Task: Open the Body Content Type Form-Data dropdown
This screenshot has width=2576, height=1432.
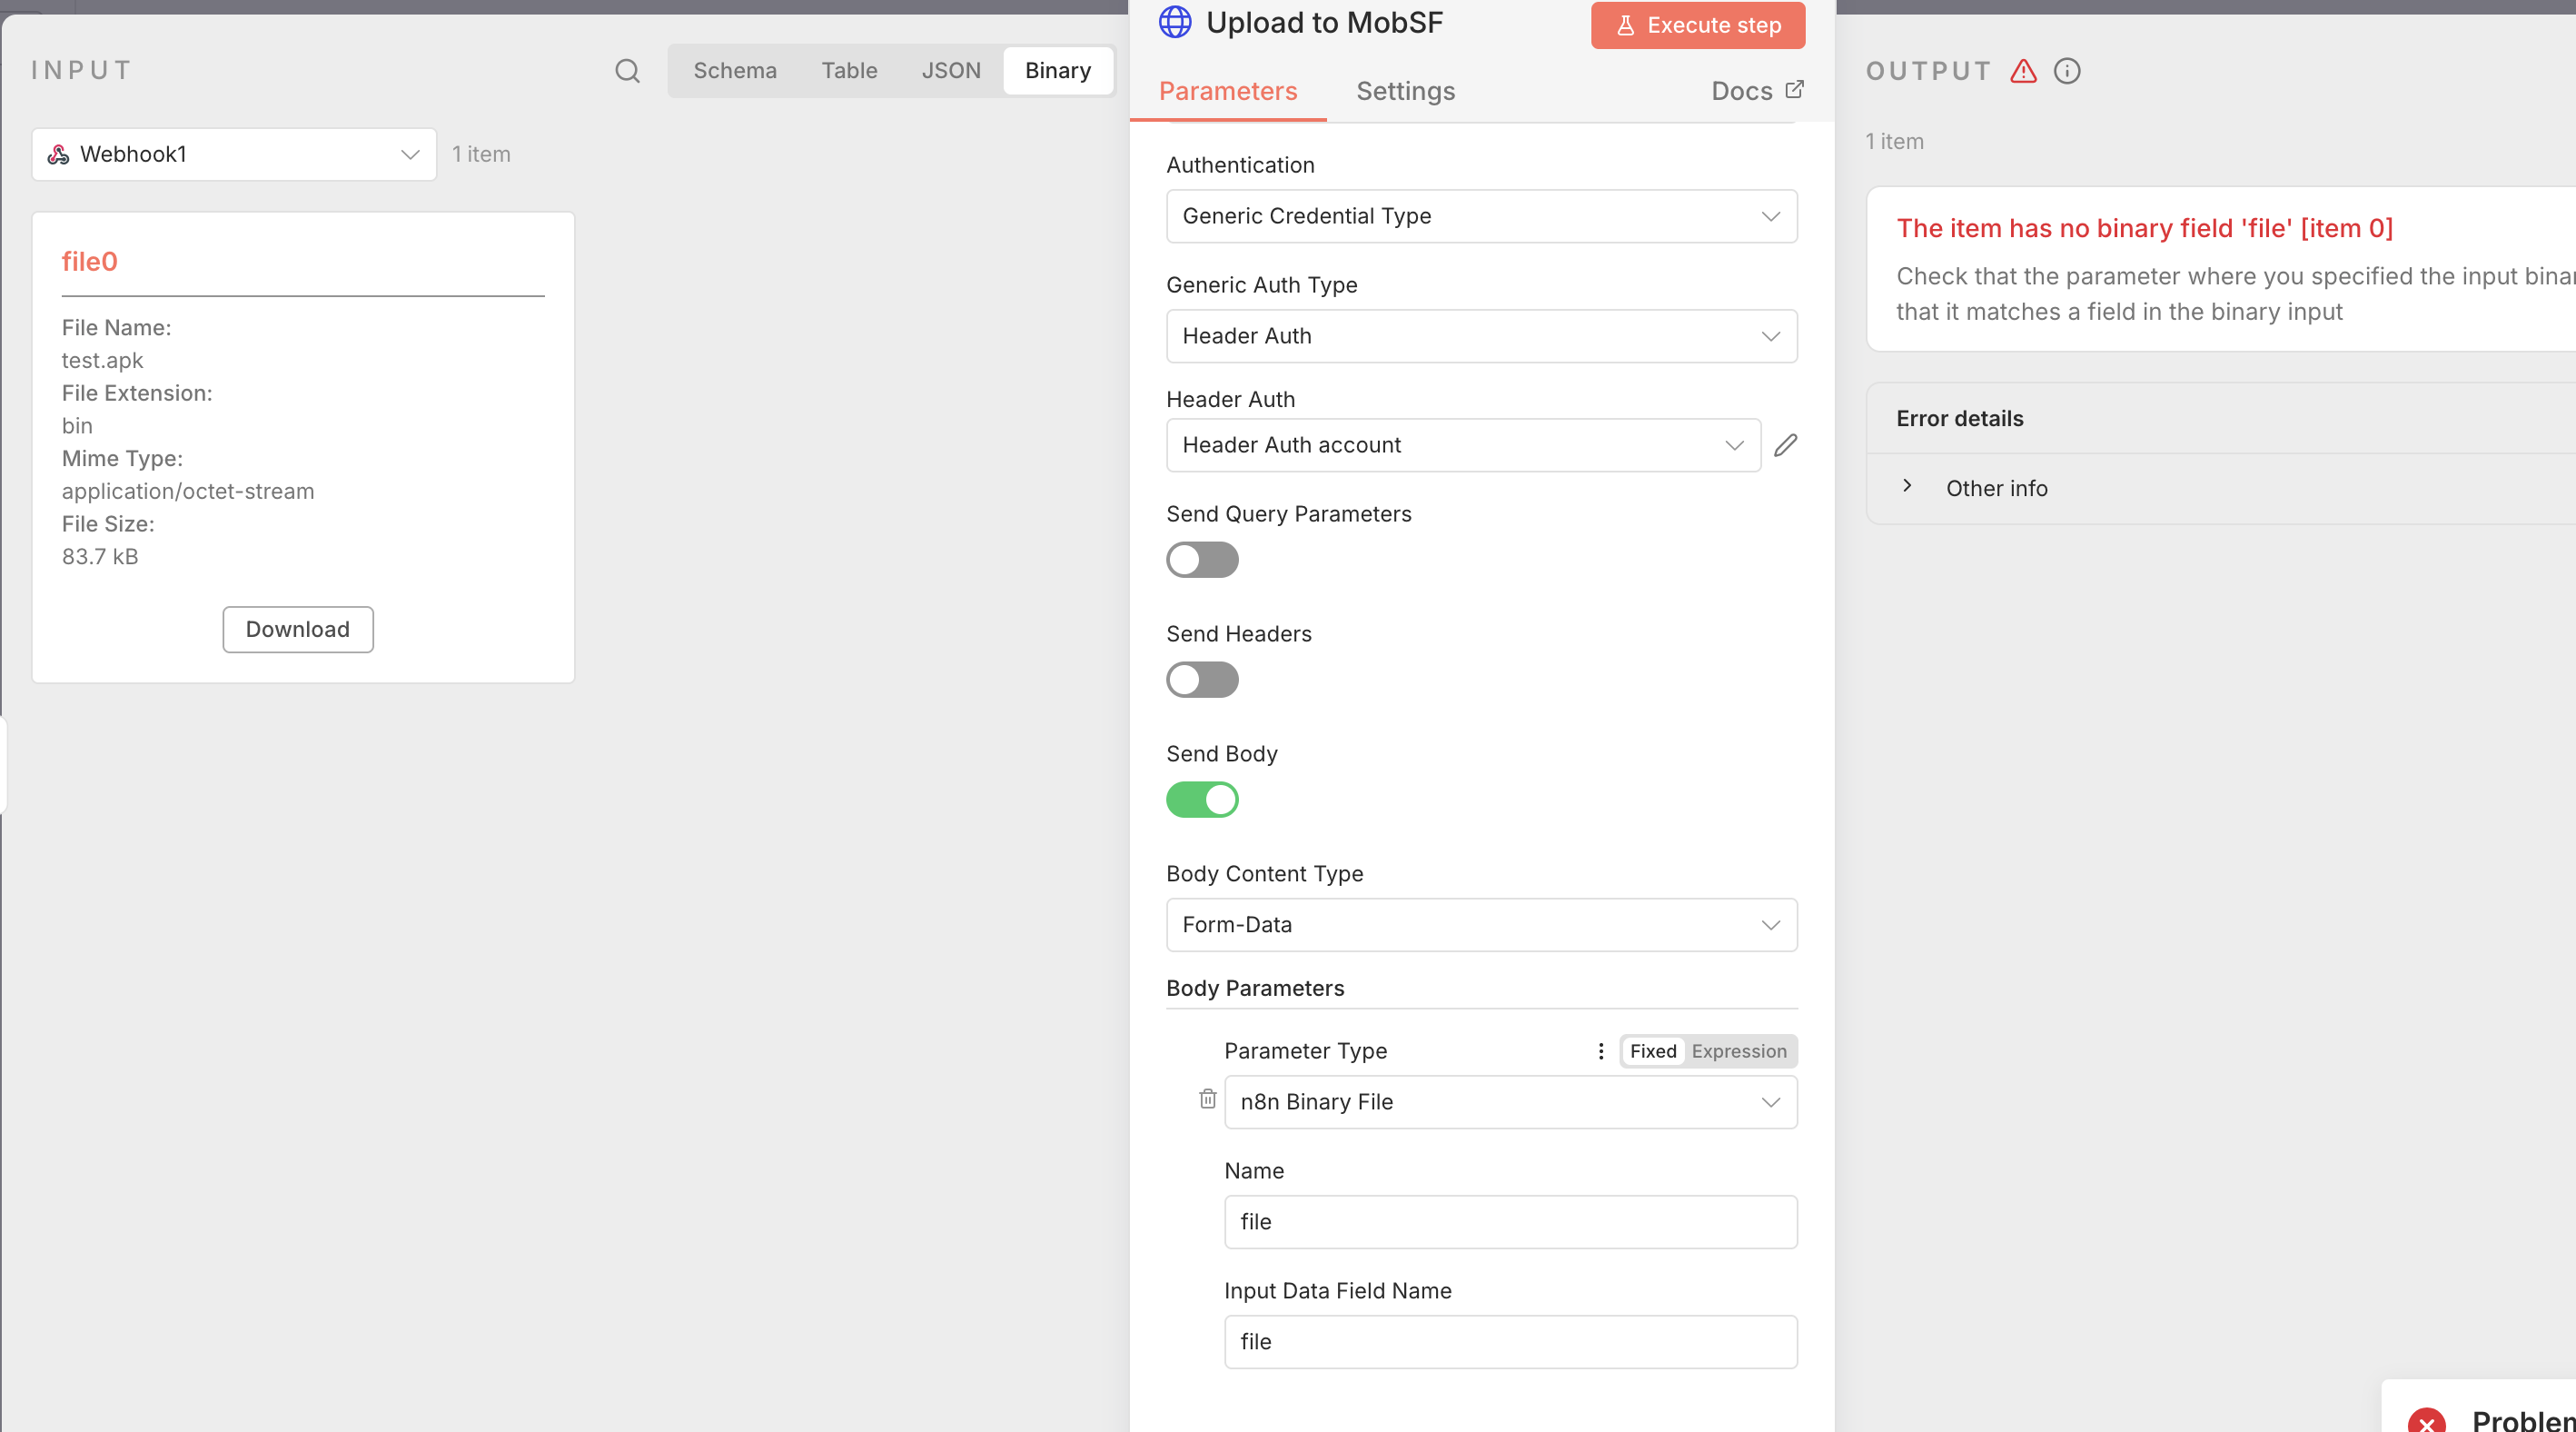Action: coord(1481,925)
